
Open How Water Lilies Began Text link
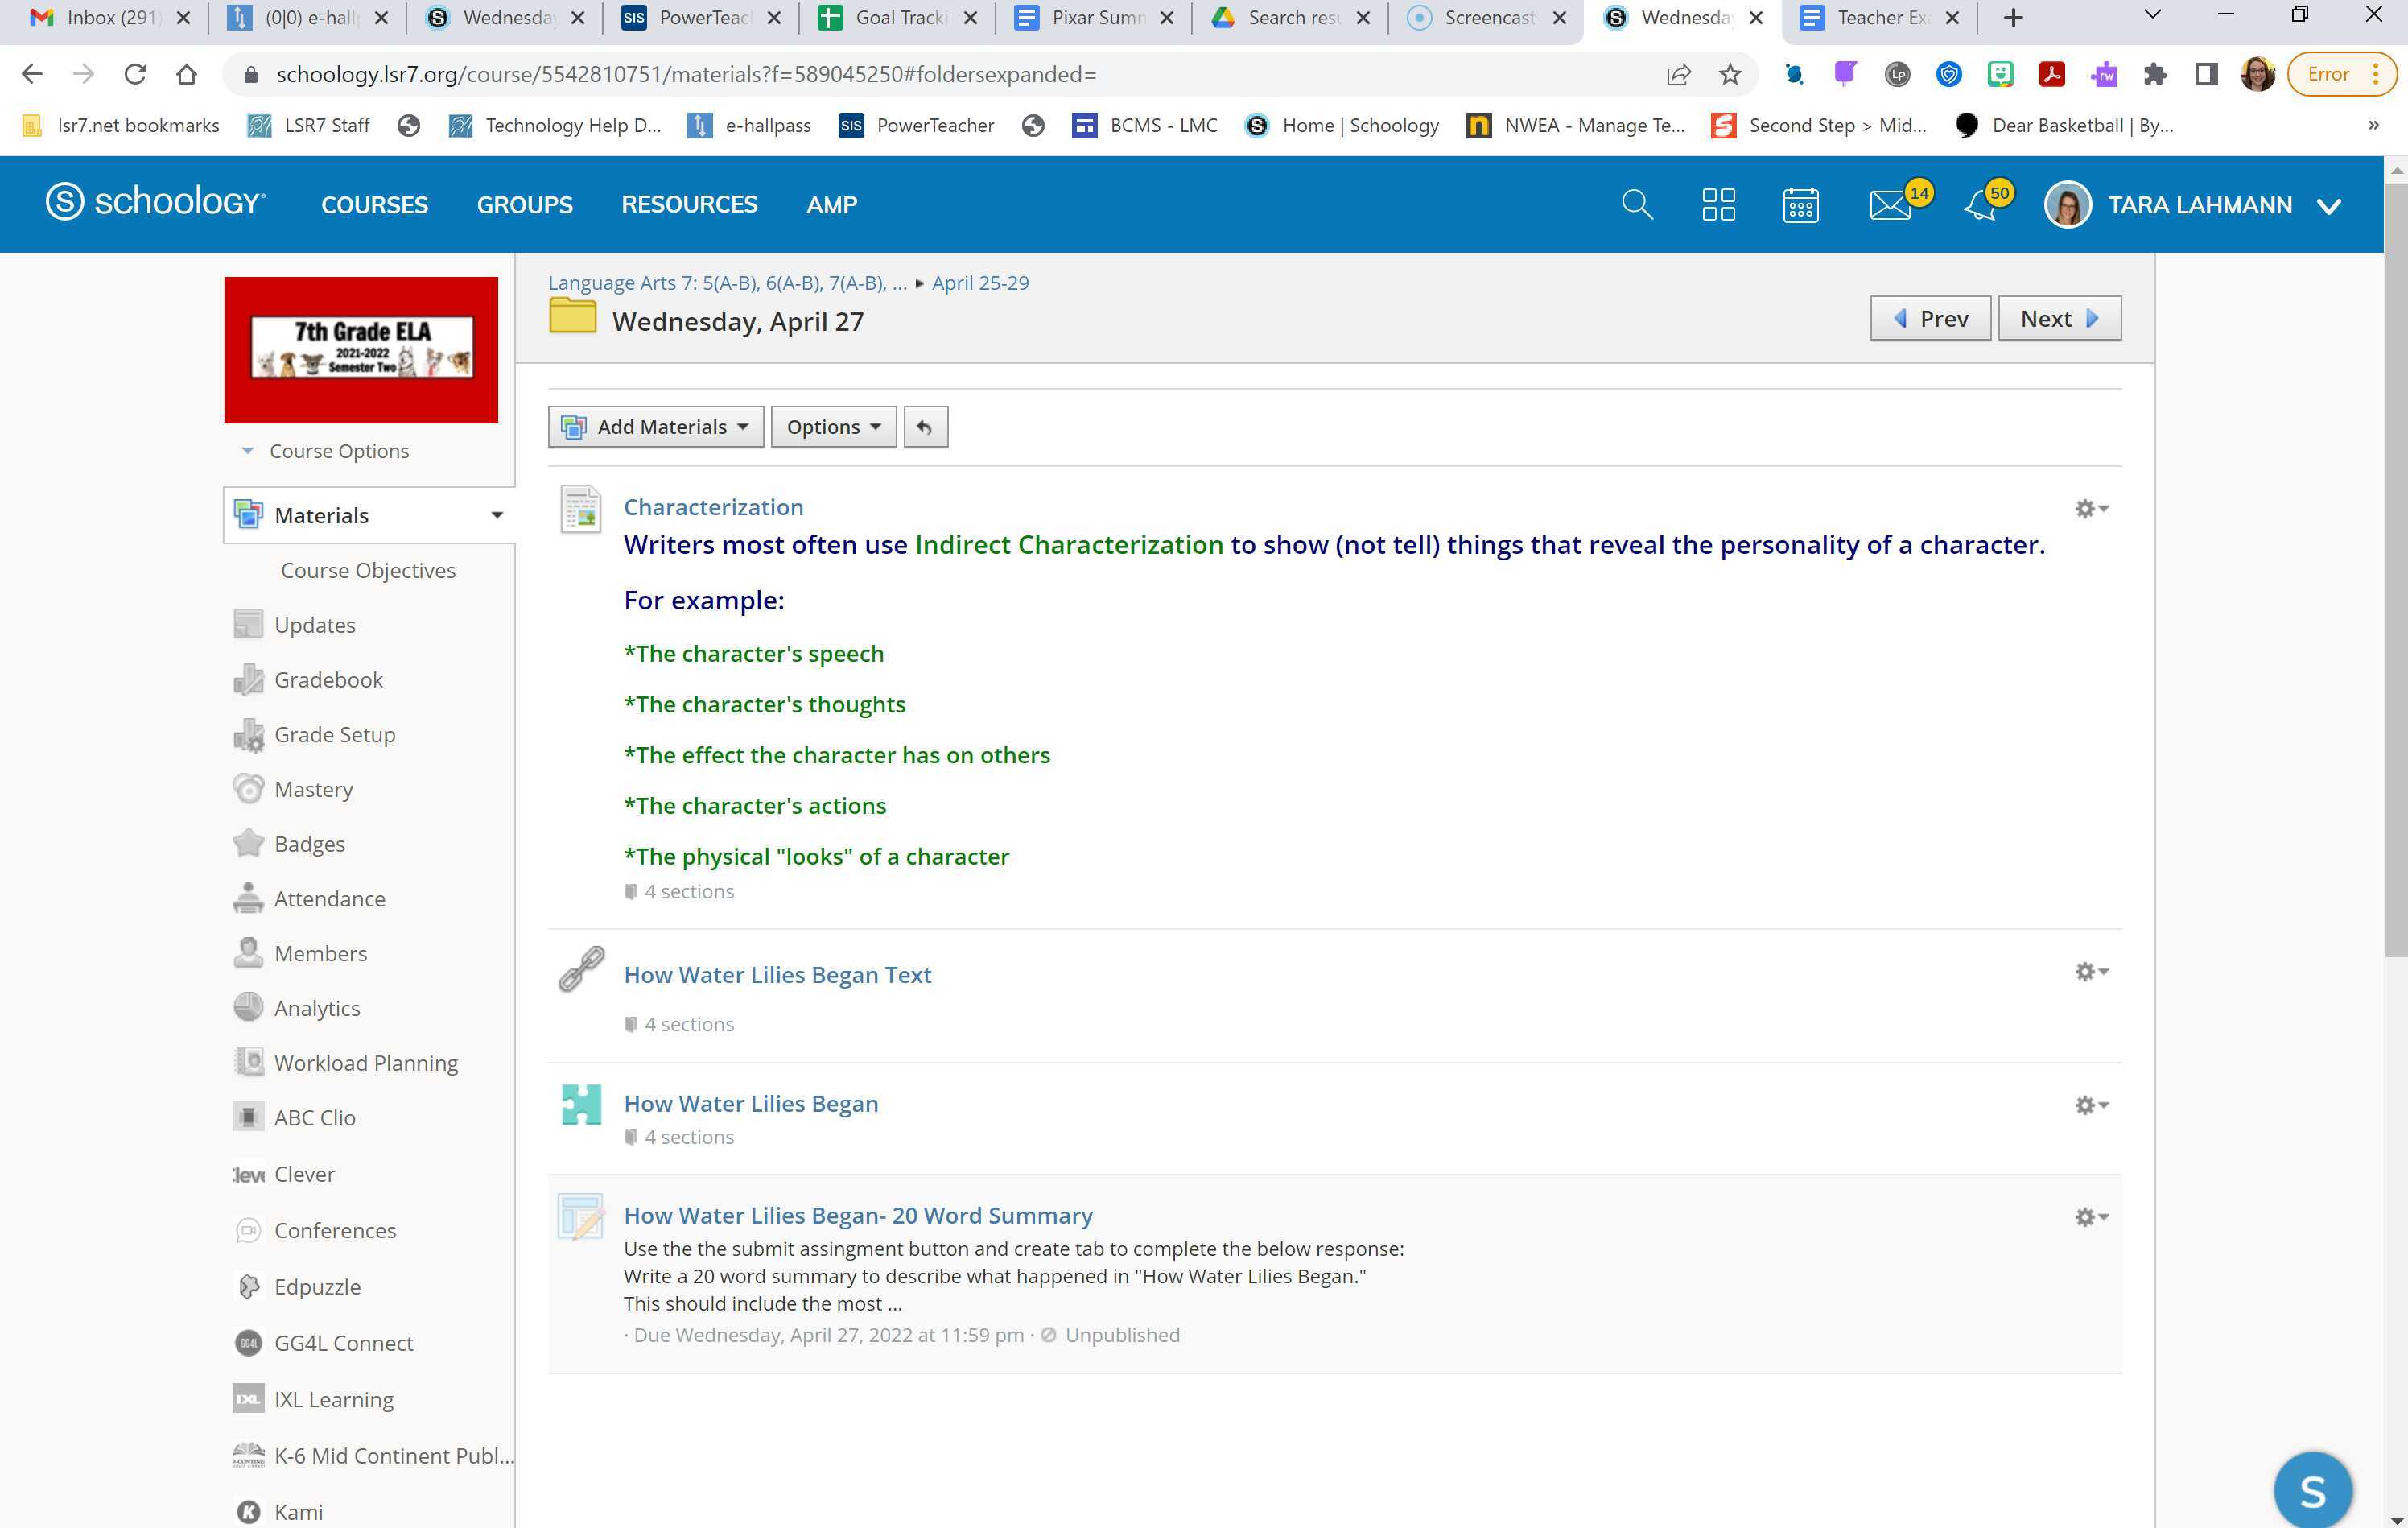click(x=777, y=975)
